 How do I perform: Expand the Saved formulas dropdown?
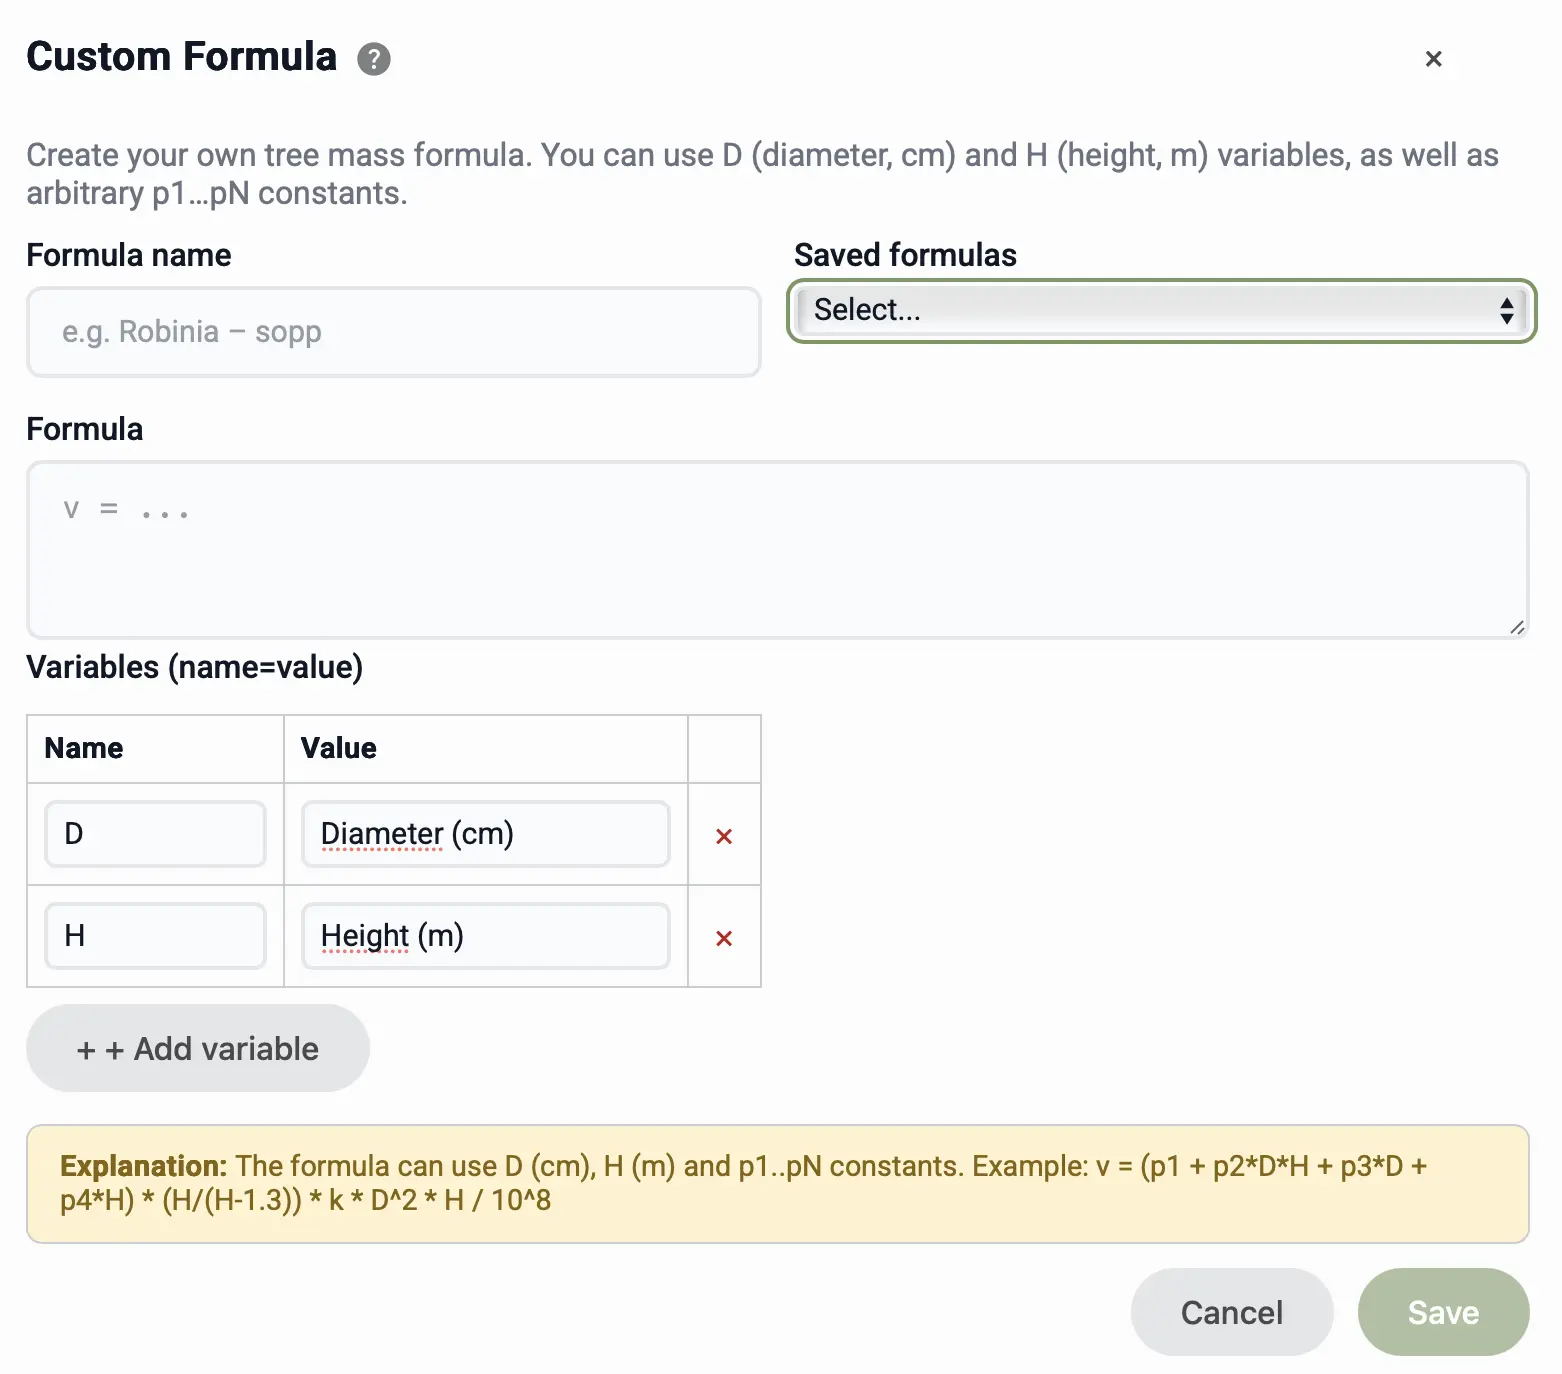click(x=1161, y=311)
